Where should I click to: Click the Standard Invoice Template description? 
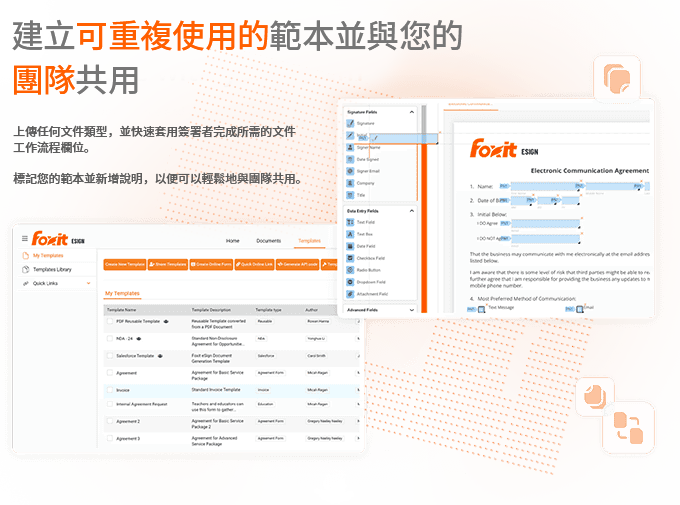tap(216, 390)
